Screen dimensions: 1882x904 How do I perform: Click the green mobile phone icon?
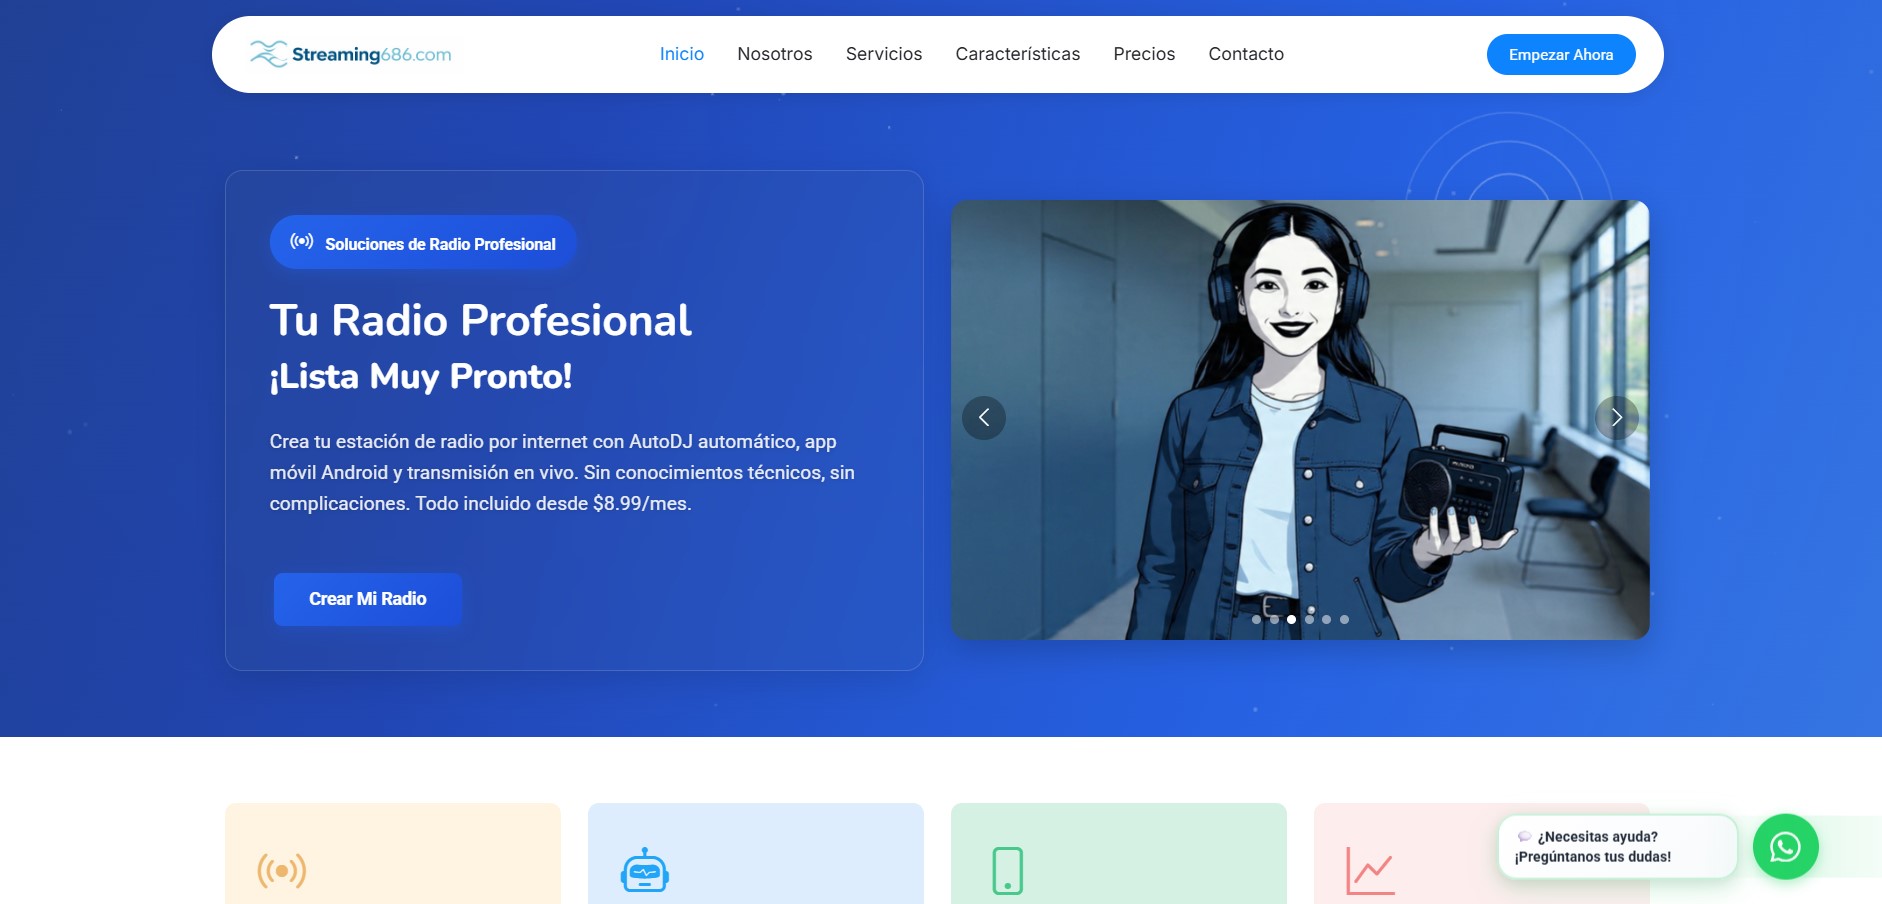(1007, 871)
